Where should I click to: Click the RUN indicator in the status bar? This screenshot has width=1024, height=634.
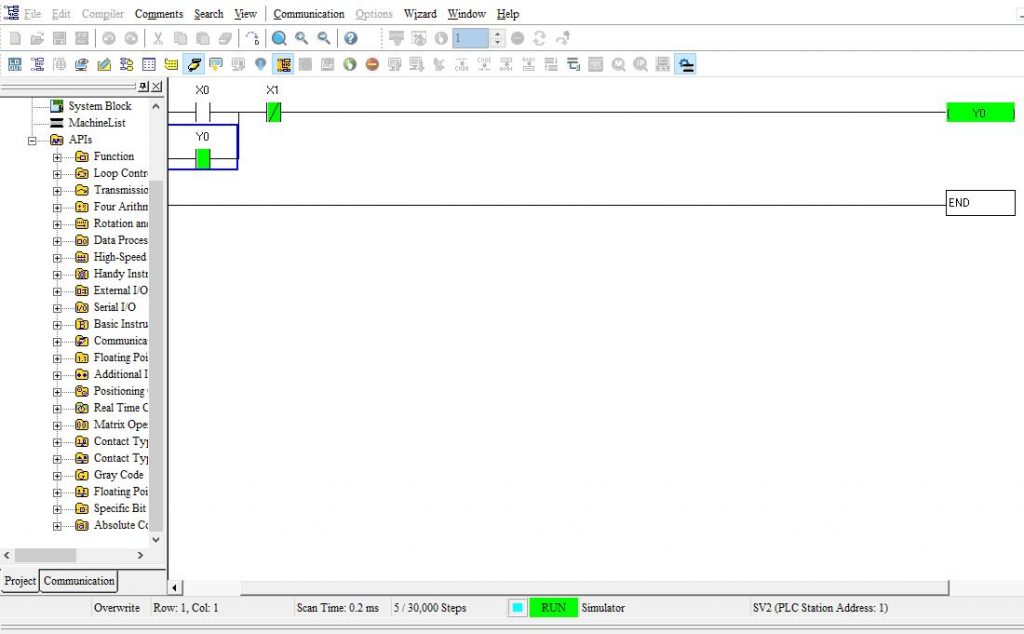[551, 607]
